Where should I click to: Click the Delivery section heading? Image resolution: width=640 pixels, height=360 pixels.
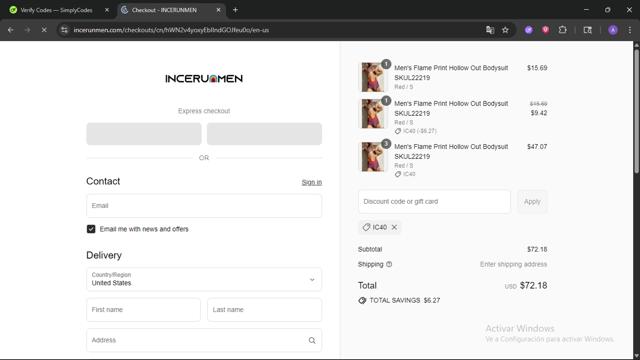coord(104,255)
